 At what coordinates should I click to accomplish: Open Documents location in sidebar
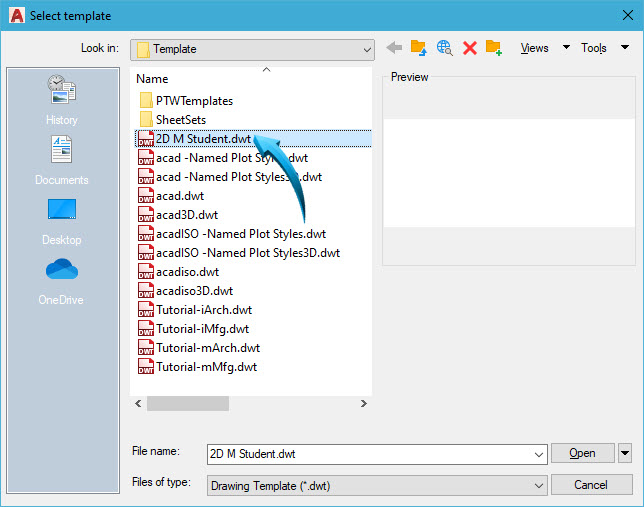click(x=62, y=160)
